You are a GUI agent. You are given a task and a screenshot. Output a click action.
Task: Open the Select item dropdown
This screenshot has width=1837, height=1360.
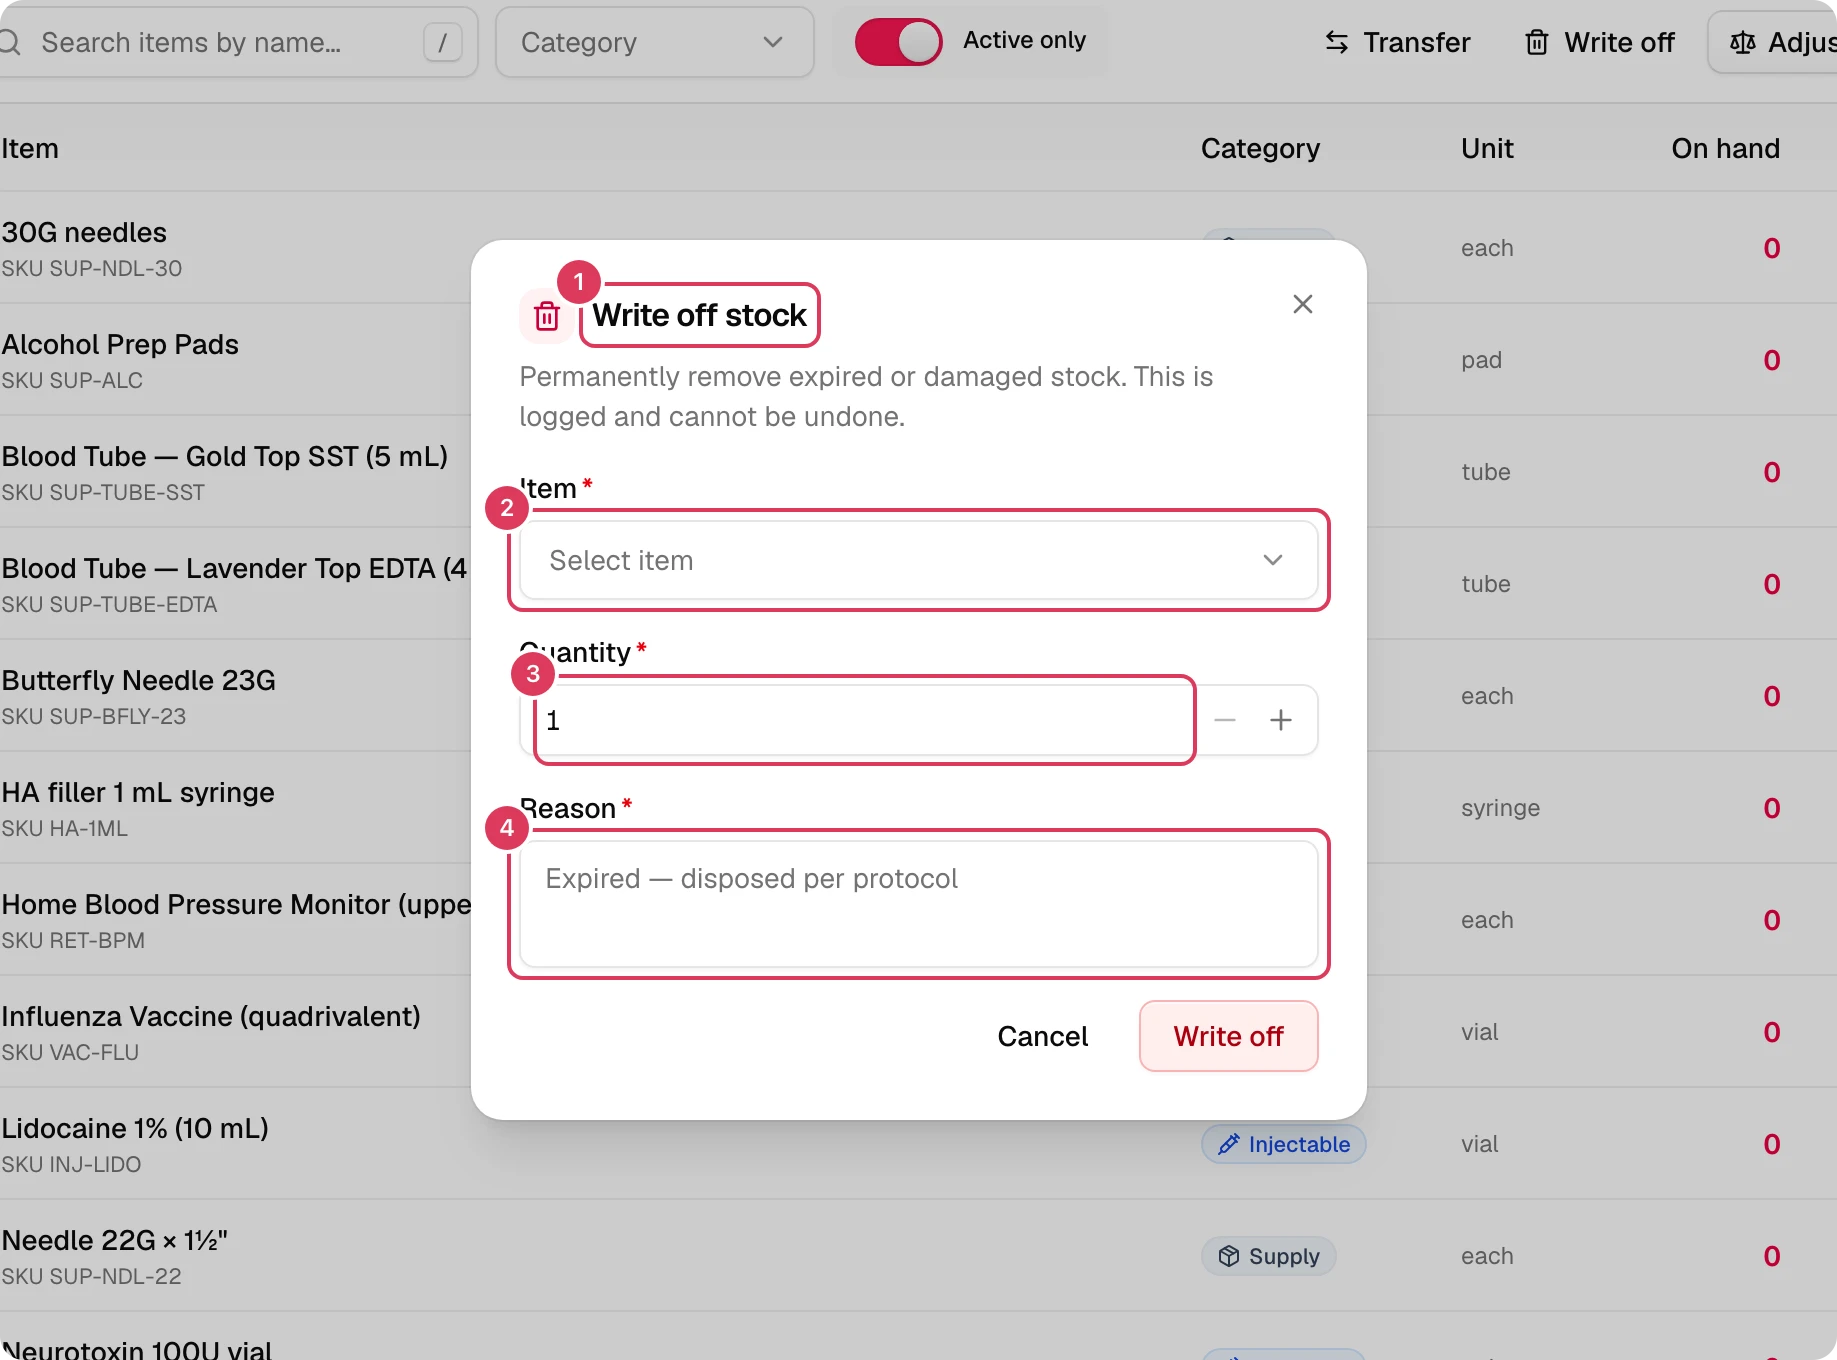tap(918, 560)
